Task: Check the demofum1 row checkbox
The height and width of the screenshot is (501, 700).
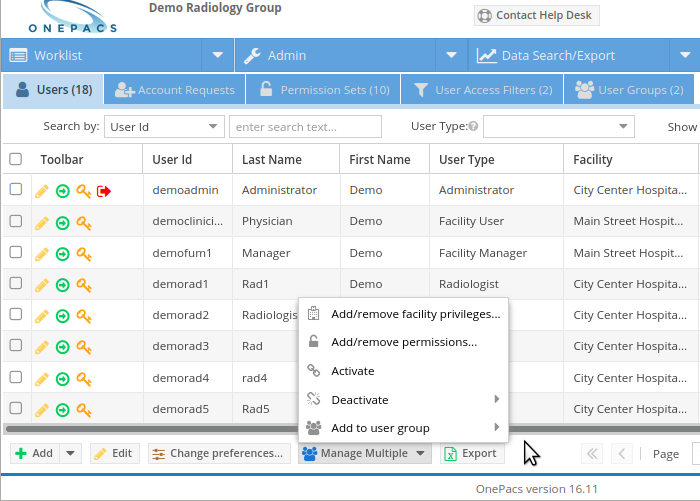Action: pos(16,252)
